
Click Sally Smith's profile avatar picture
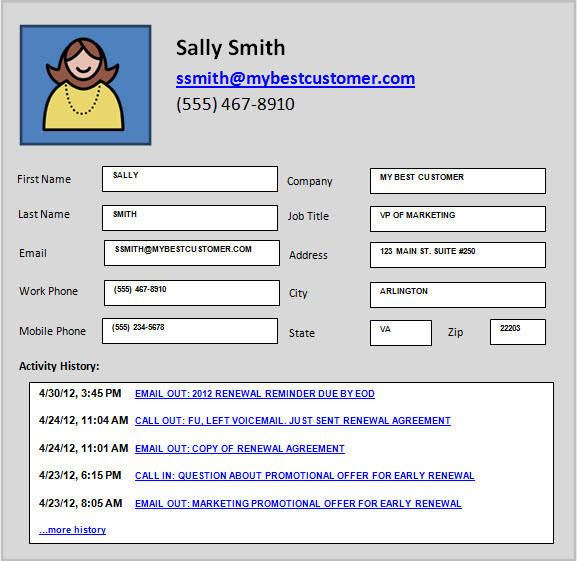tap(85, 85)
